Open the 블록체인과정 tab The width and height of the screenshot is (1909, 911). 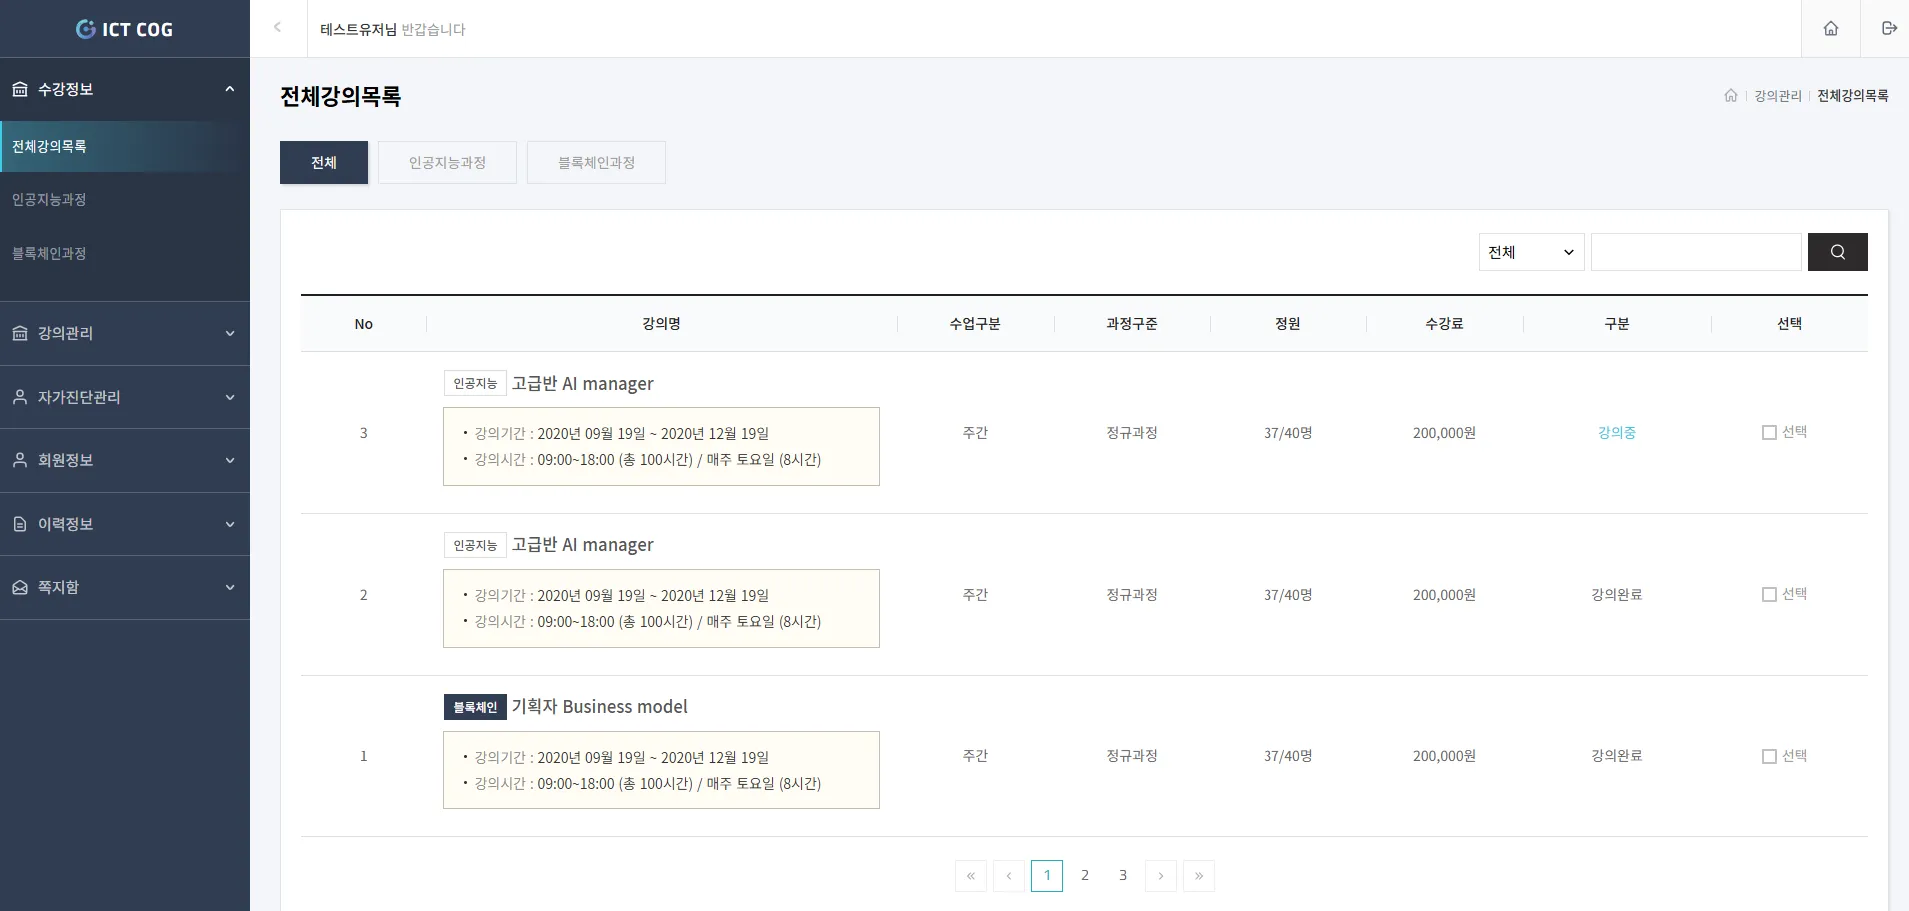pos(595,162)
